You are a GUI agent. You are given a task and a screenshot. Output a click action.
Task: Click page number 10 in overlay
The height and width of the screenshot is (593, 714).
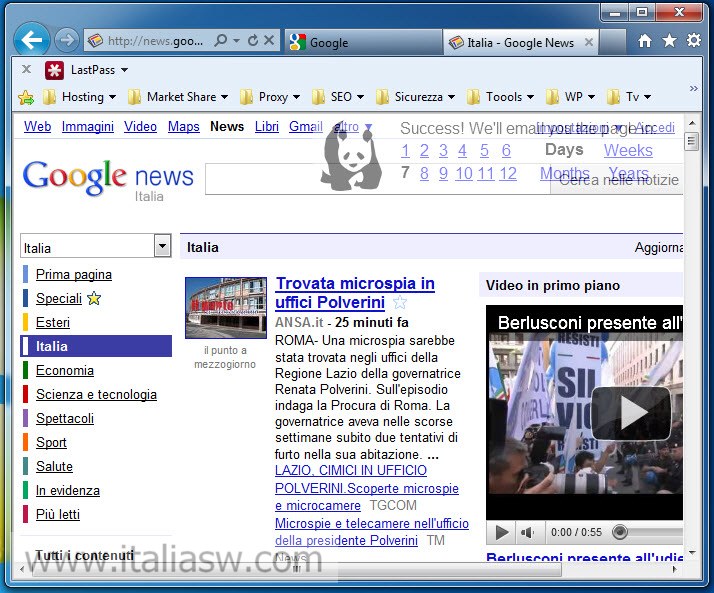[x=464, y=174]
